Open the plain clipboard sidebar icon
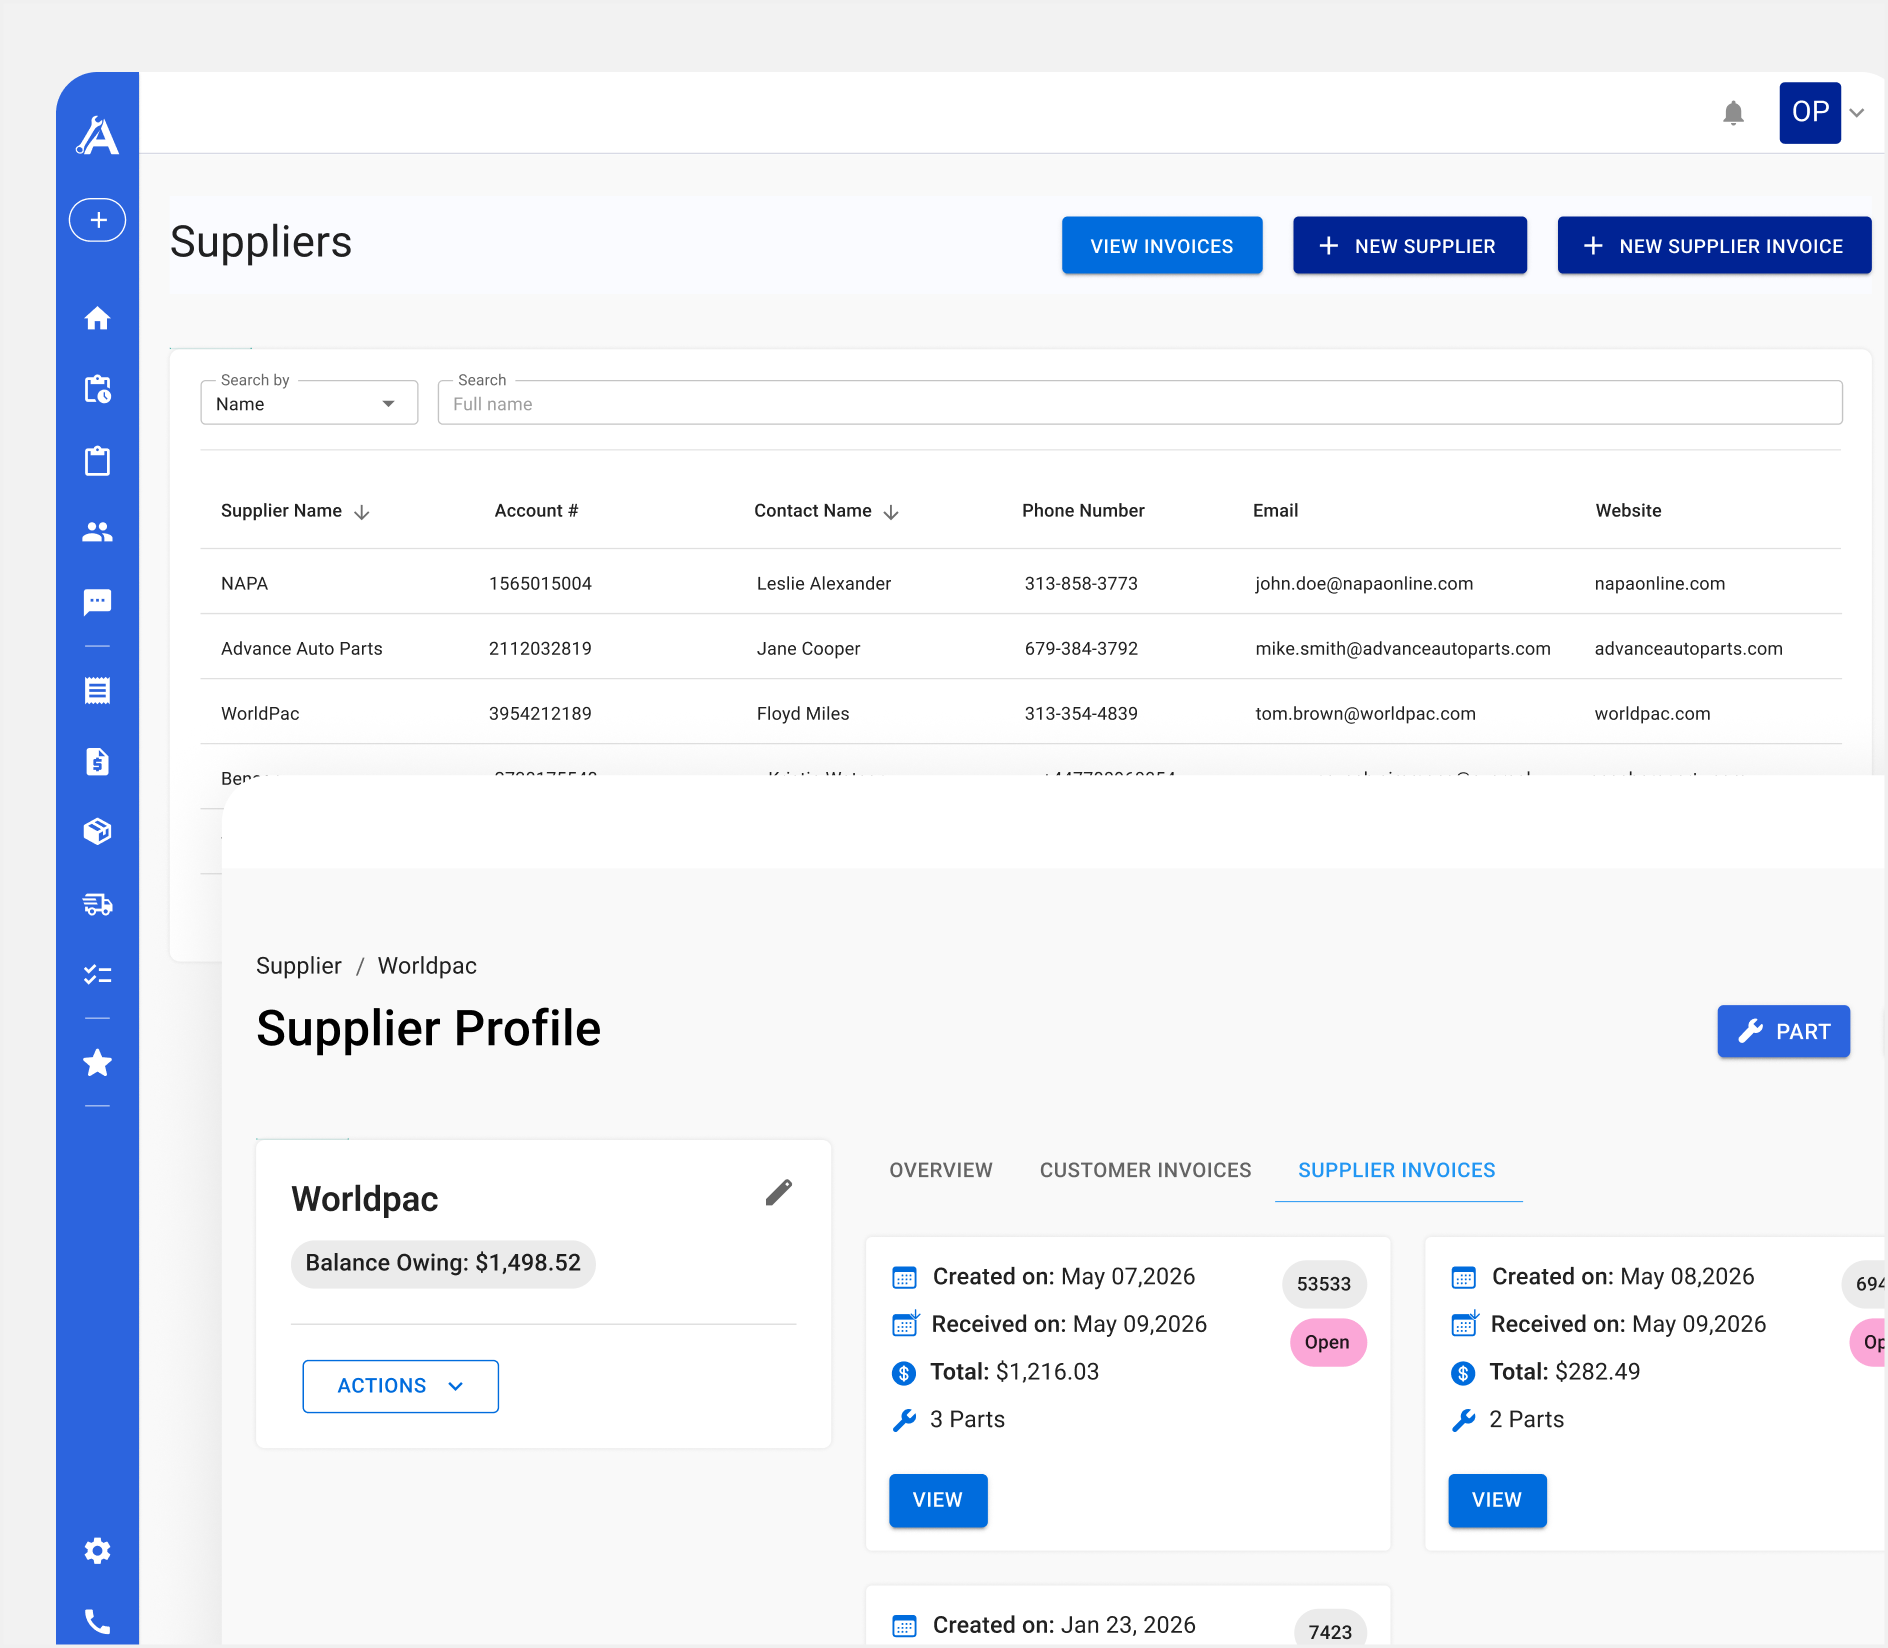The image size is (1888, 1648). point(97,461)
